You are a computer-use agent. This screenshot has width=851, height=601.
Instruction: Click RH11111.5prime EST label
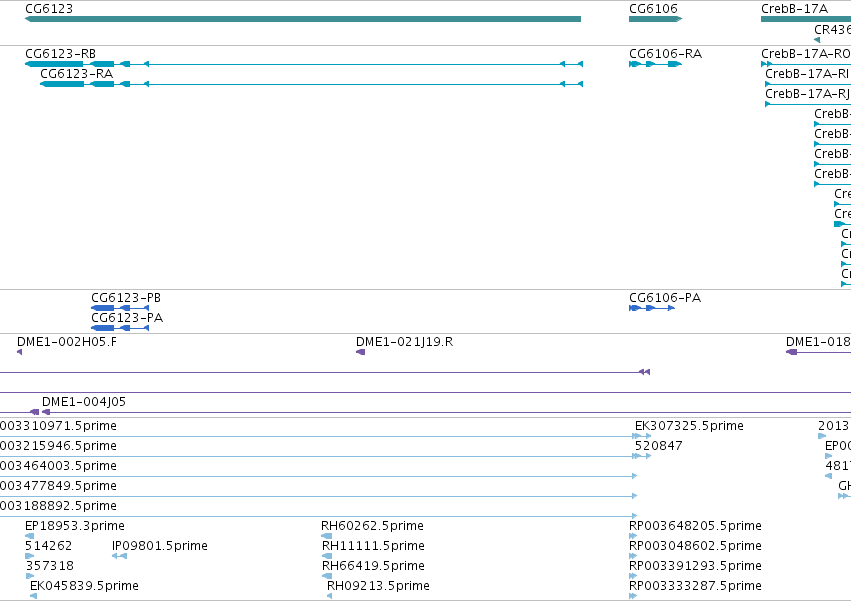coord(373,546)
